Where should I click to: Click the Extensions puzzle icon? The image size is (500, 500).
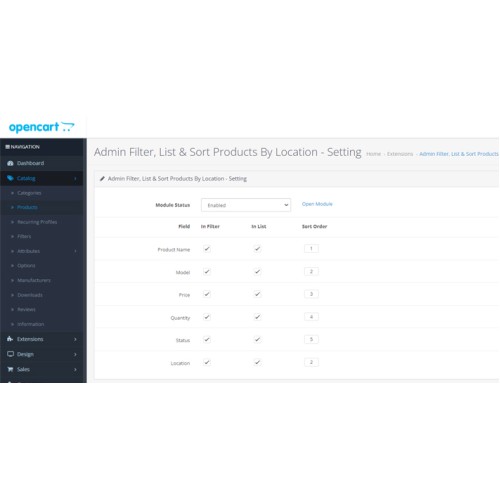tap(10, 339)
